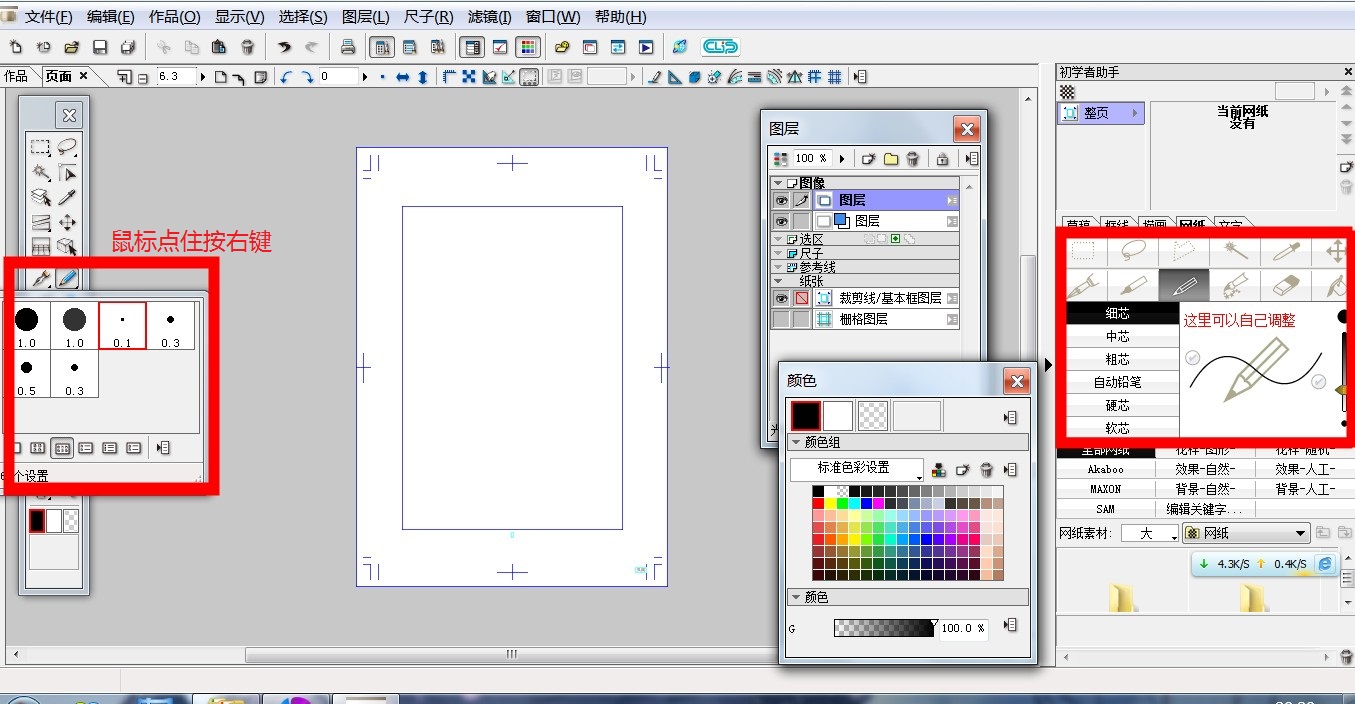Click the undo arrow in the toolbar

[x=284, y=47]
